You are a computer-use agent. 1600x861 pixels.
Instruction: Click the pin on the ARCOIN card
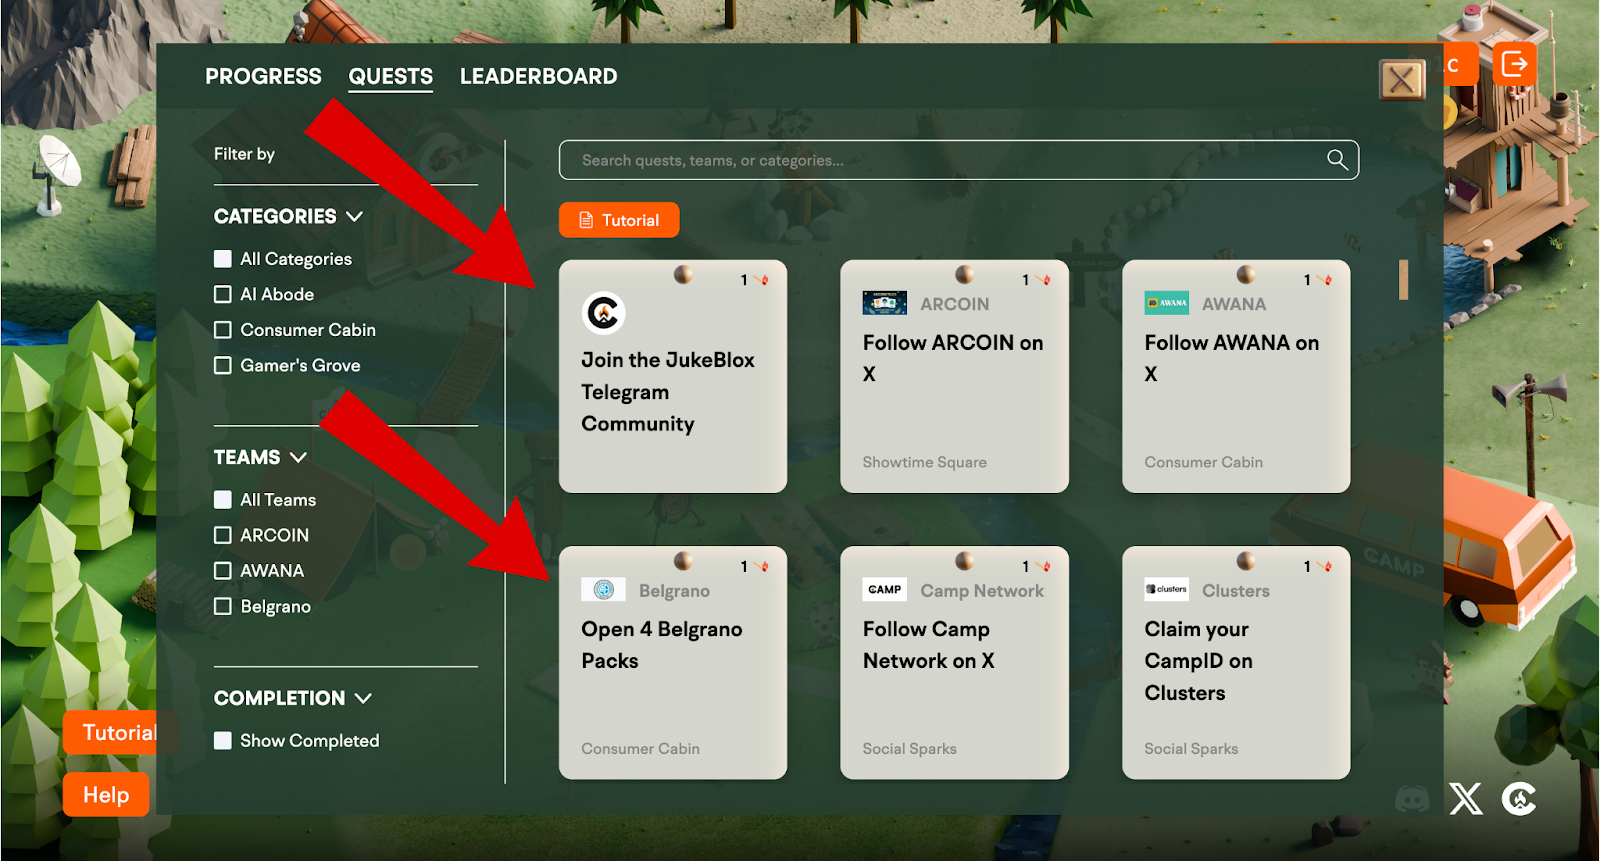click(x=964, y=274)
